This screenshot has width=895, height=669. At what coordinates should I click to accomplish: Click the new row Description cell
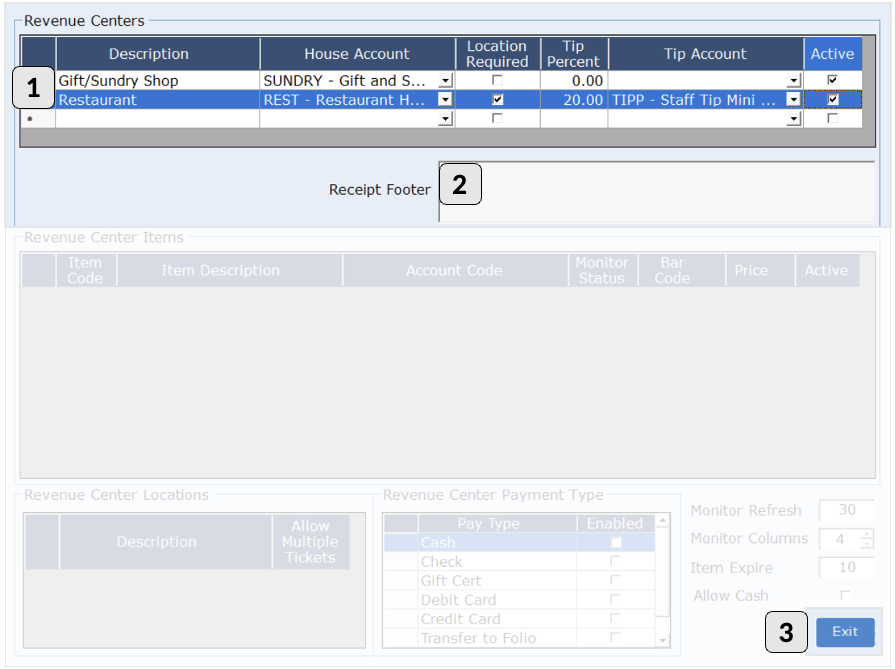[x=157, y=119]
